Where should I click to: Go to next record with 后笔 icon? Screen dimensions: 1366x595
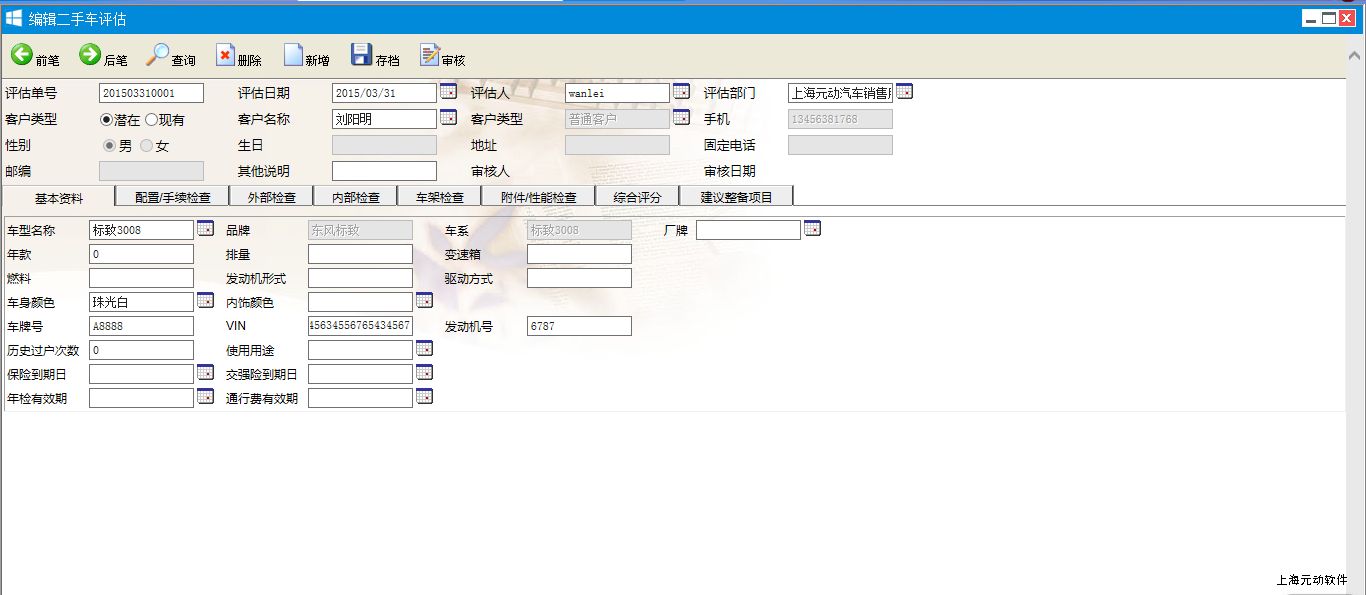[x=90, y=55]
